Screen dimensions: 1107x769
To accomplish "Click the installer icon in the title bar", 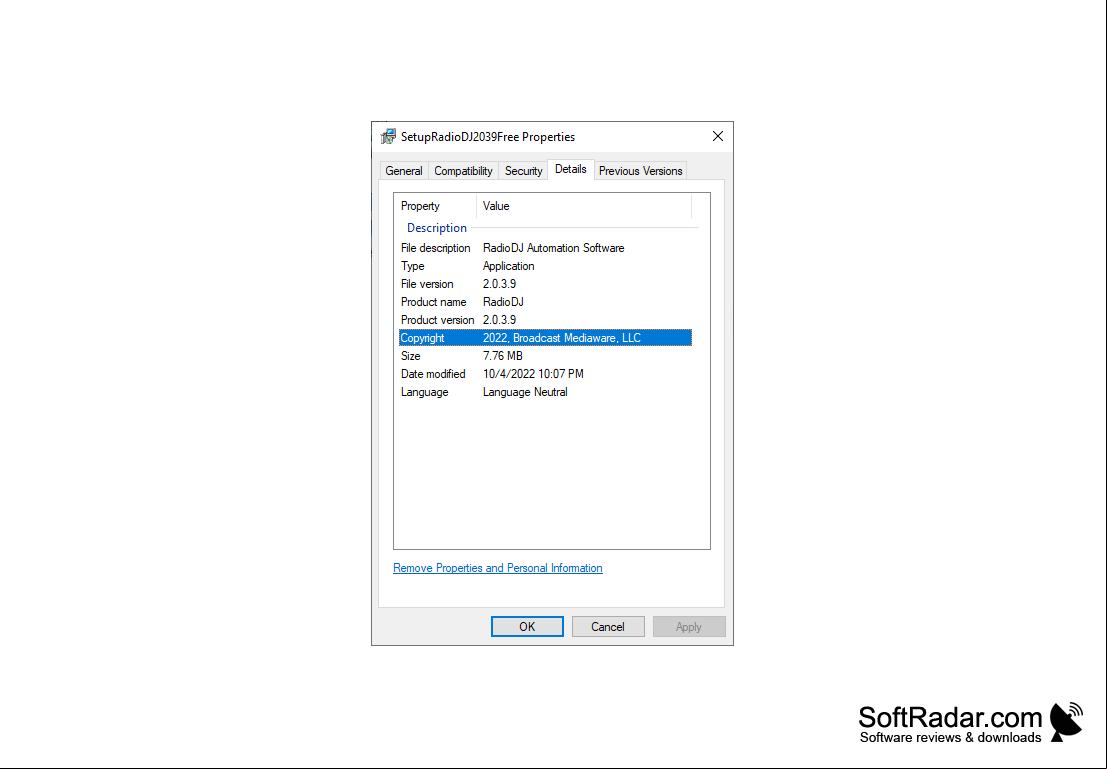I will tap(388, 136).
